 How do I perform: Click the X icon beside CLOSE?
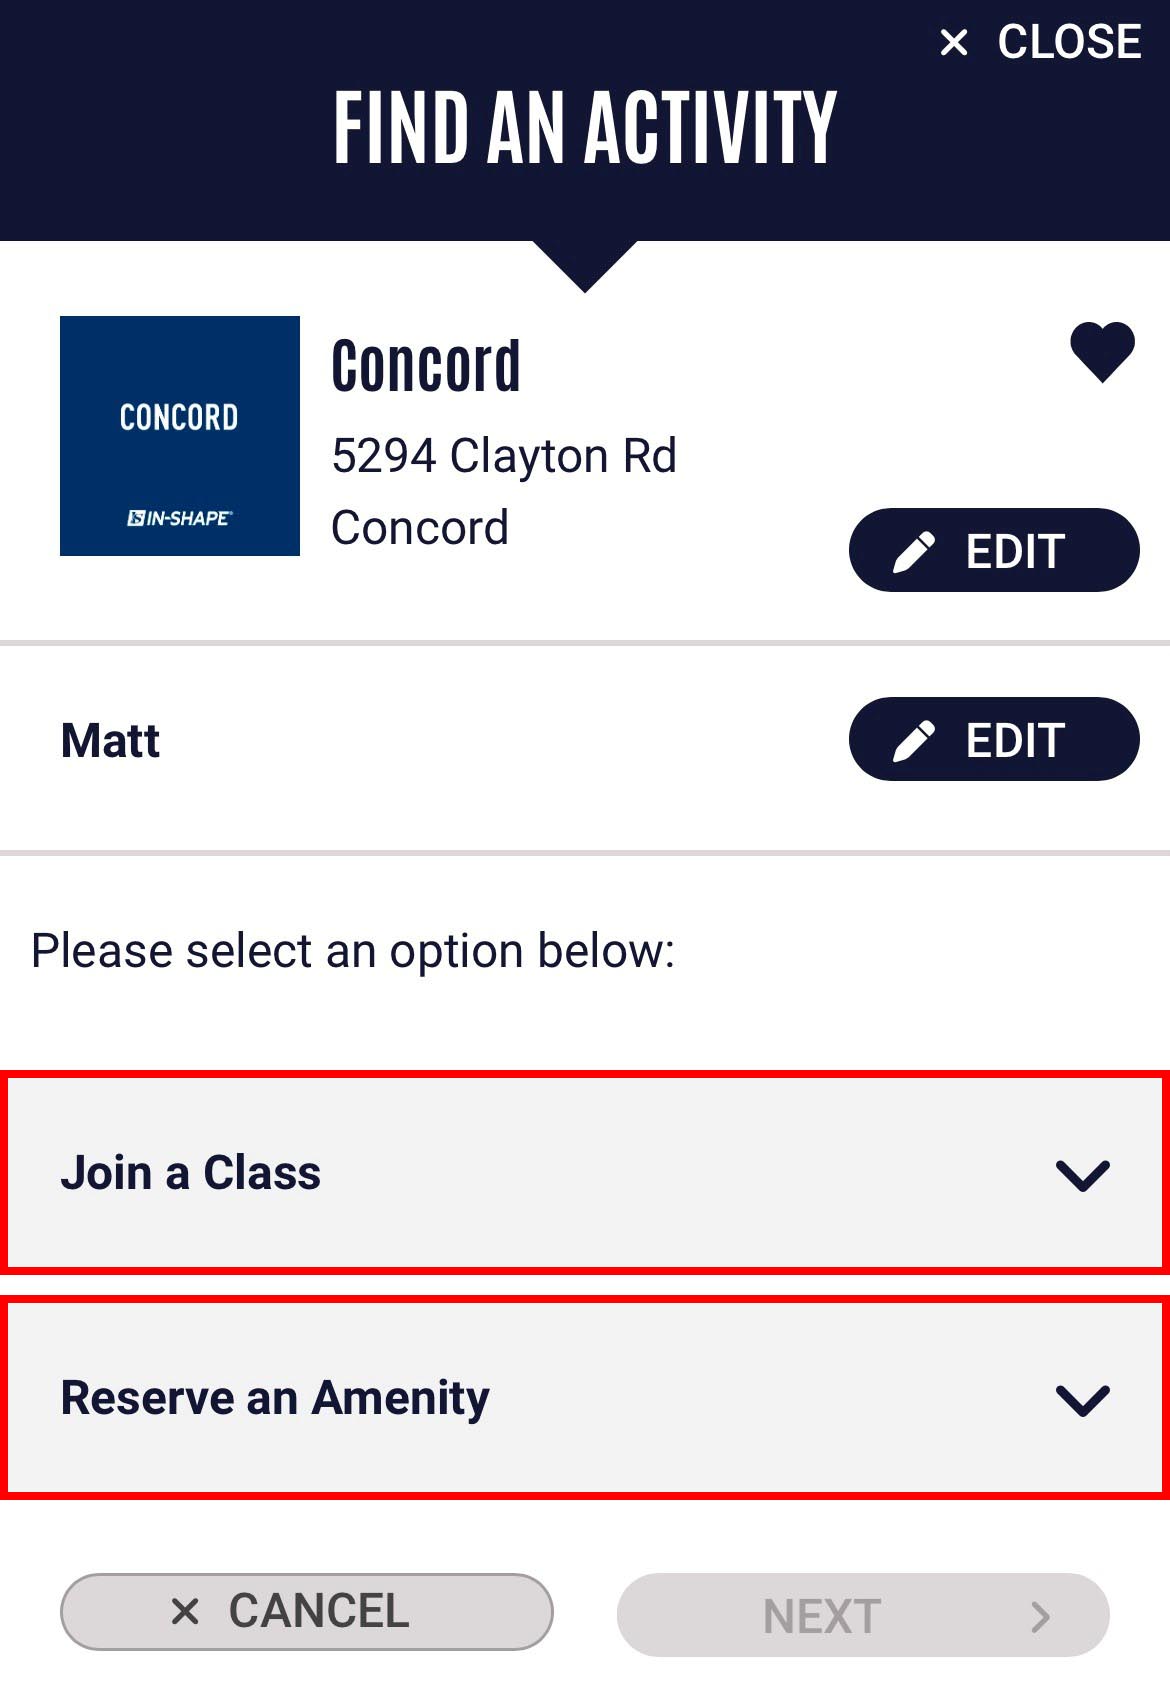tap(954, 43)
